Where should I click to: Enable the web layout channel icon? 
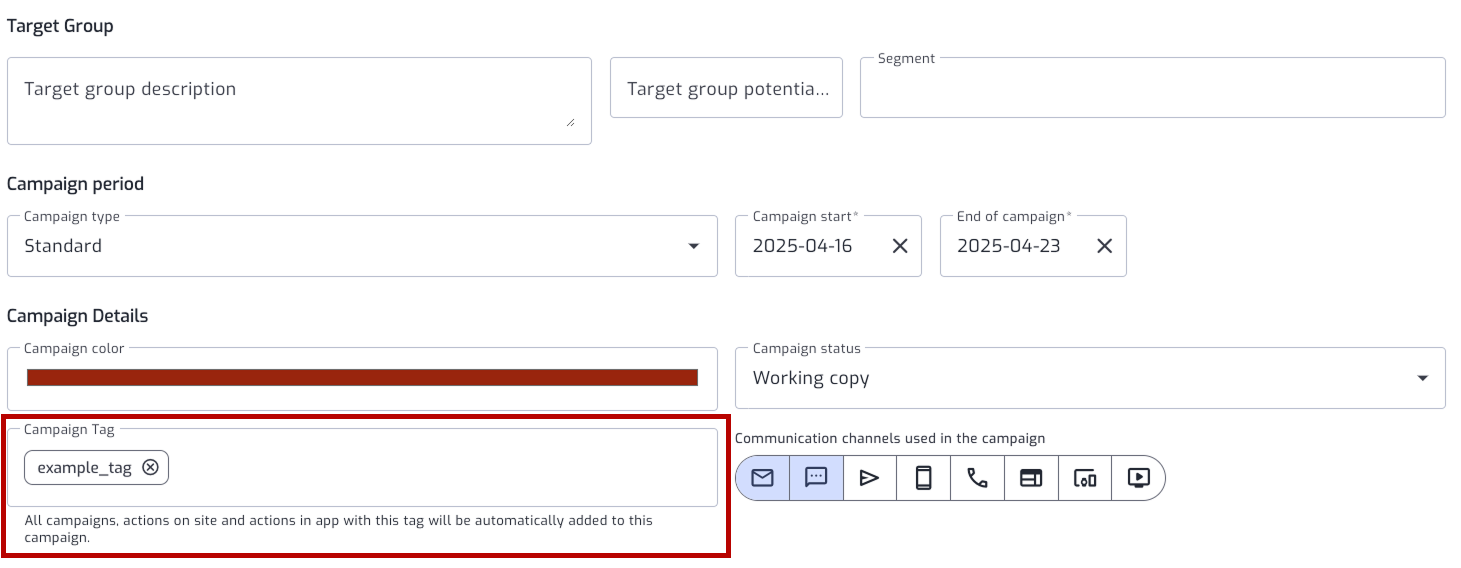click(1031, 478)
